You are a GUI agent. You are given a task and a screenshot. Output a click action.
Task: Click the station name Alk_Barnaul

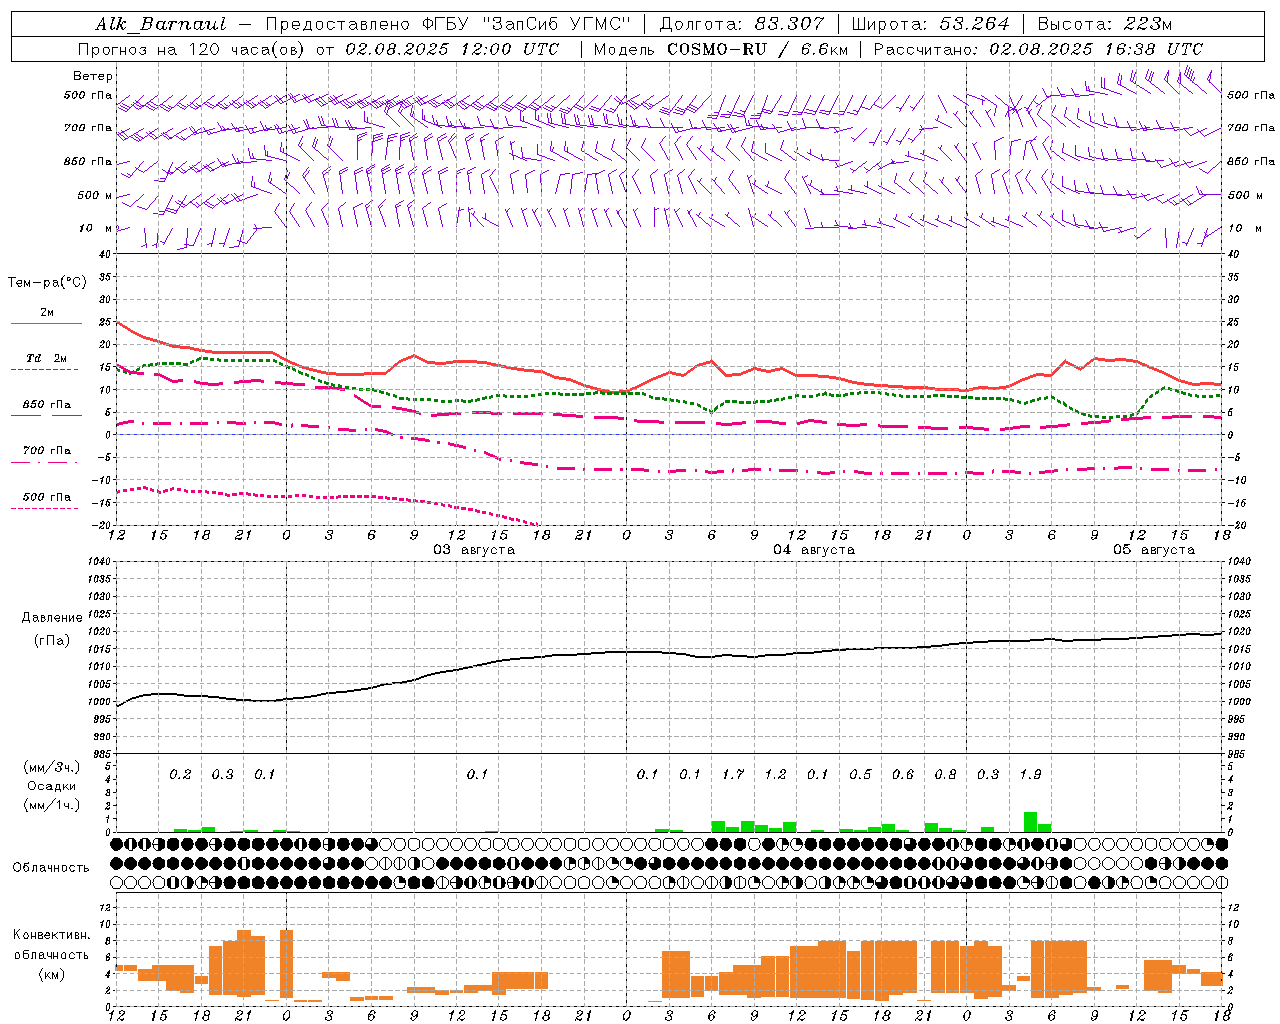click(x=161, y=24)
